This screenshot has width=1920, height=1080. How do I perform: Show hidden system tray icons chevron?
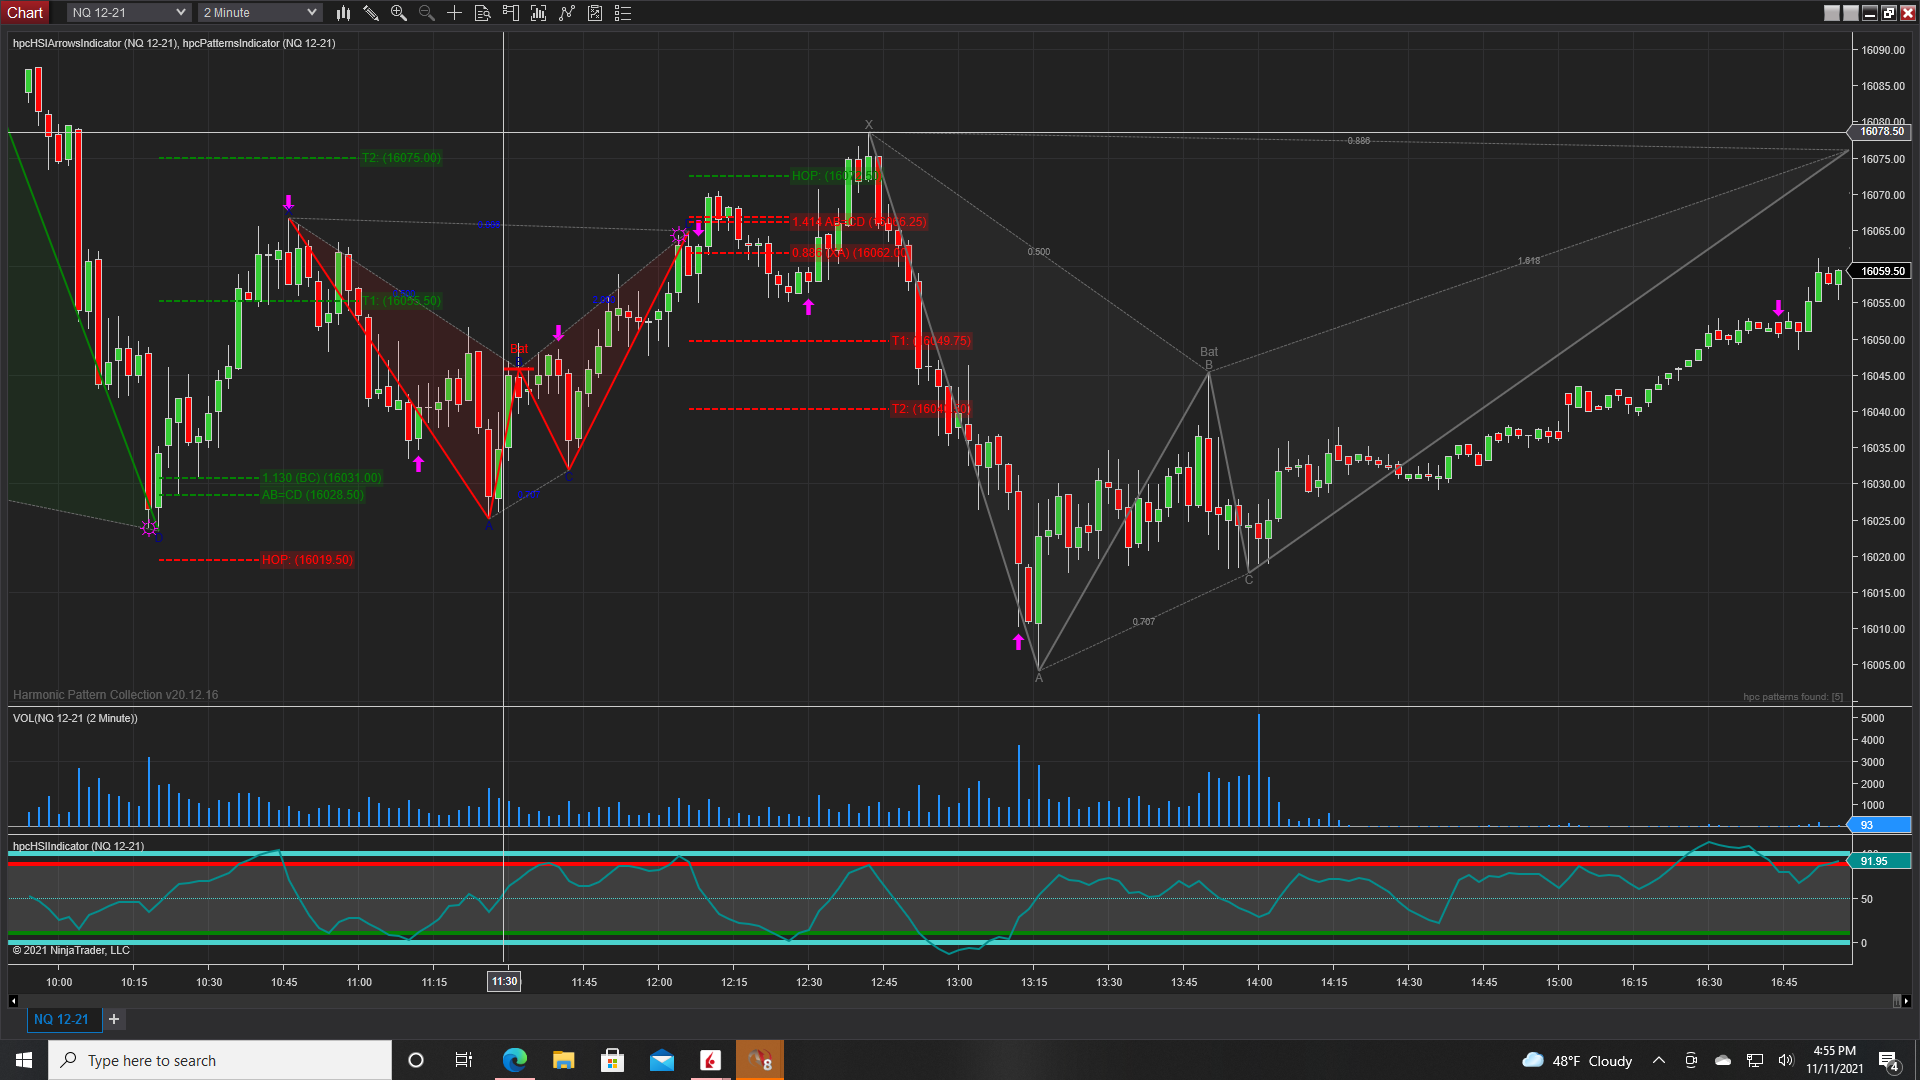coord(1659,1061)
